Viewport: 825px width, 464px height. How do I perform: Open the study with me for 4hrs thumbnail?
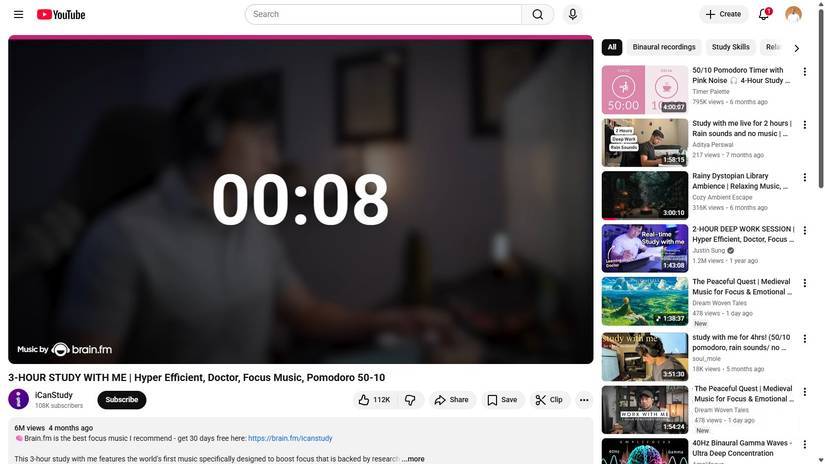pyautogui.click(x=645, y=357)
